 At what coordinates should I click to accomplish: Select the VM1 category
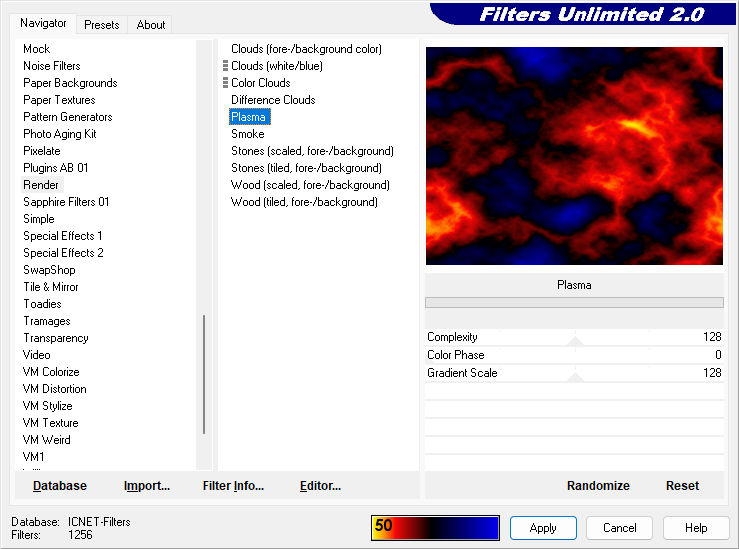point(33,457)
